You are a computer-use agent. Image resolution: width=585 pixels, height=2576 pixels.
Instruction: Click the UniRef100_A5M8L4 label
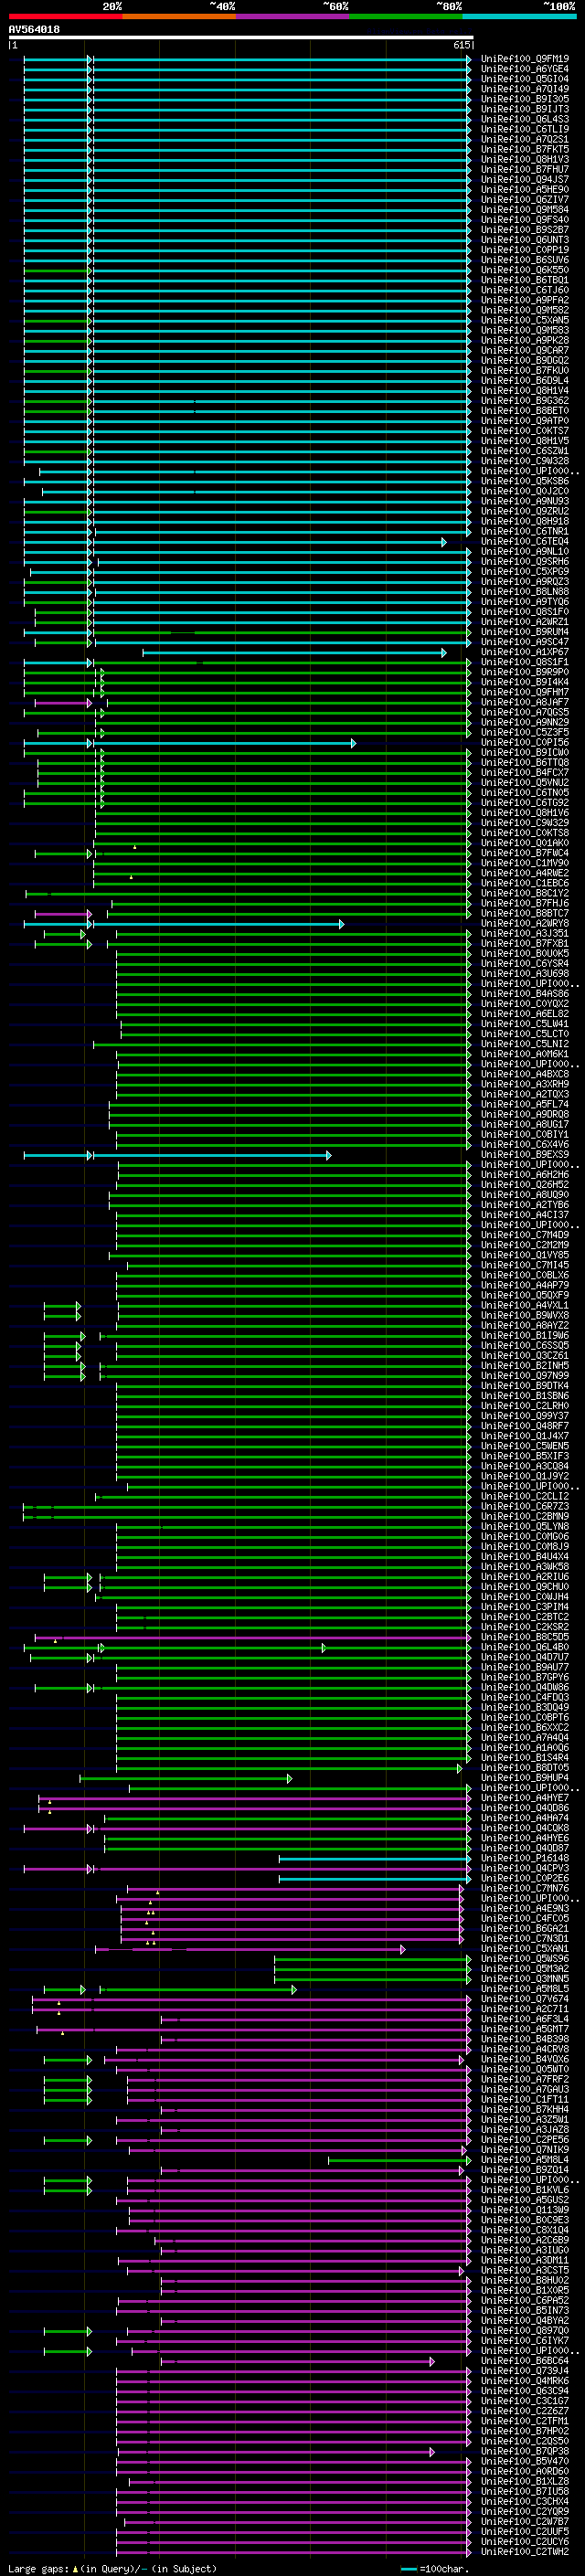coord(525,2160)
